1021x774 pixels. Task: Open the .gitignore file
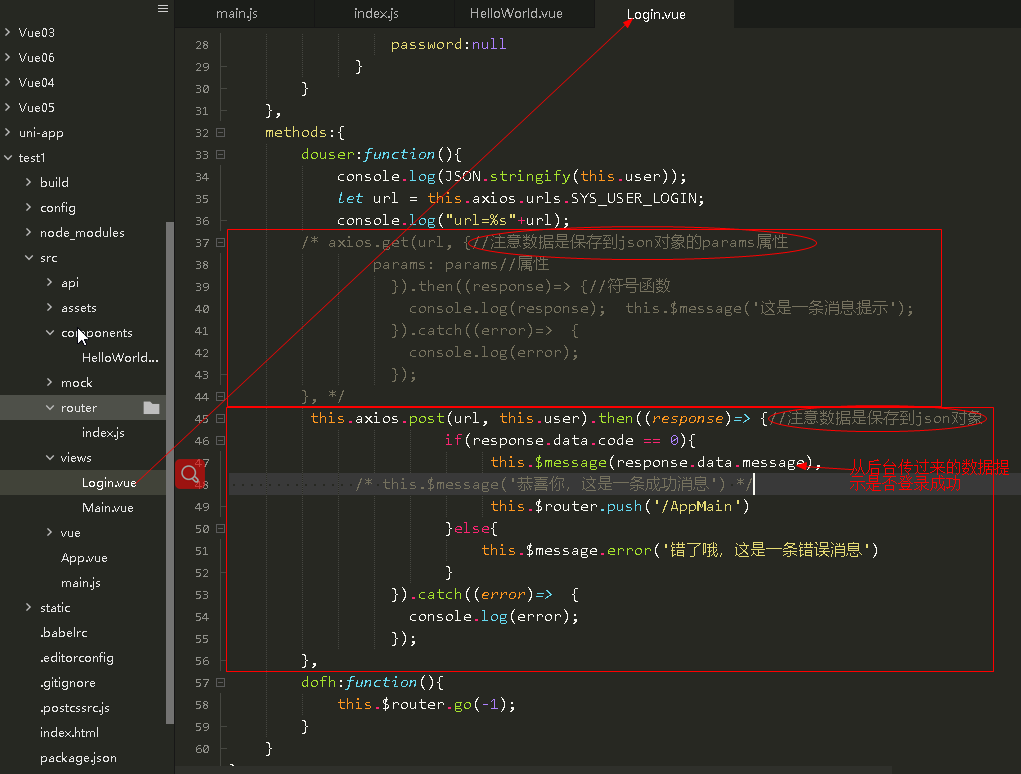[67, 682]
